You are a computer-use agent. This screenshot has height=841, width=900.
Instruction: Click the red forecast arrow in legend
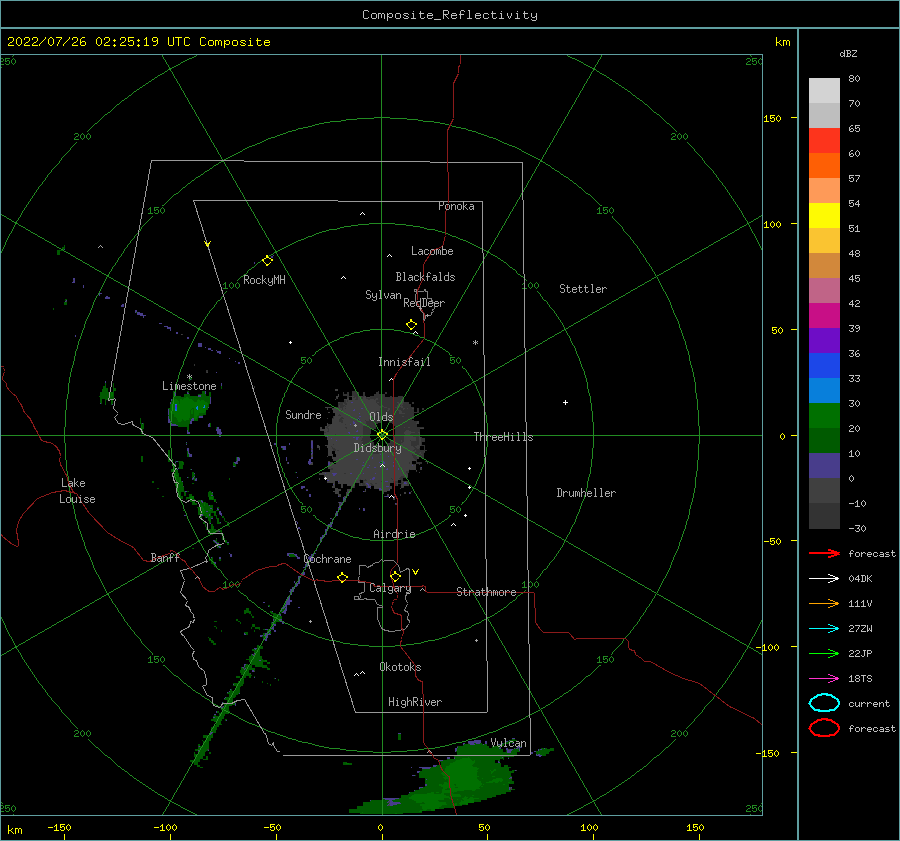[824, 553]
